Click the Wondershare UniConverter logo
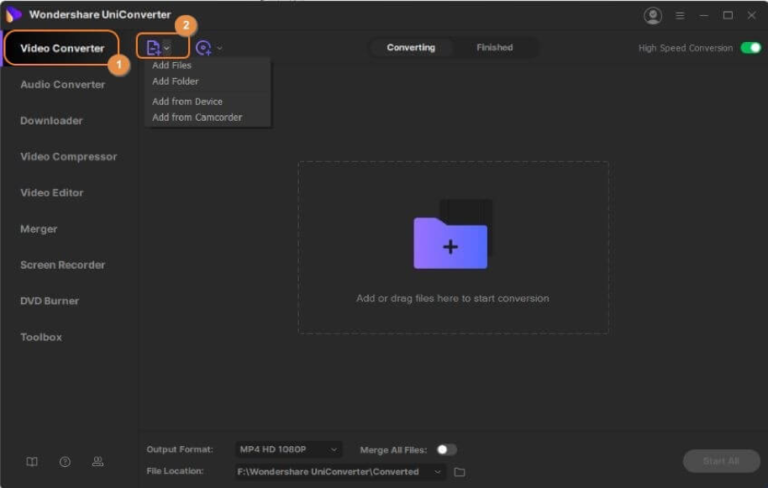Image resolution: width=768 pixels, height=488 pixels. (13, 15)
